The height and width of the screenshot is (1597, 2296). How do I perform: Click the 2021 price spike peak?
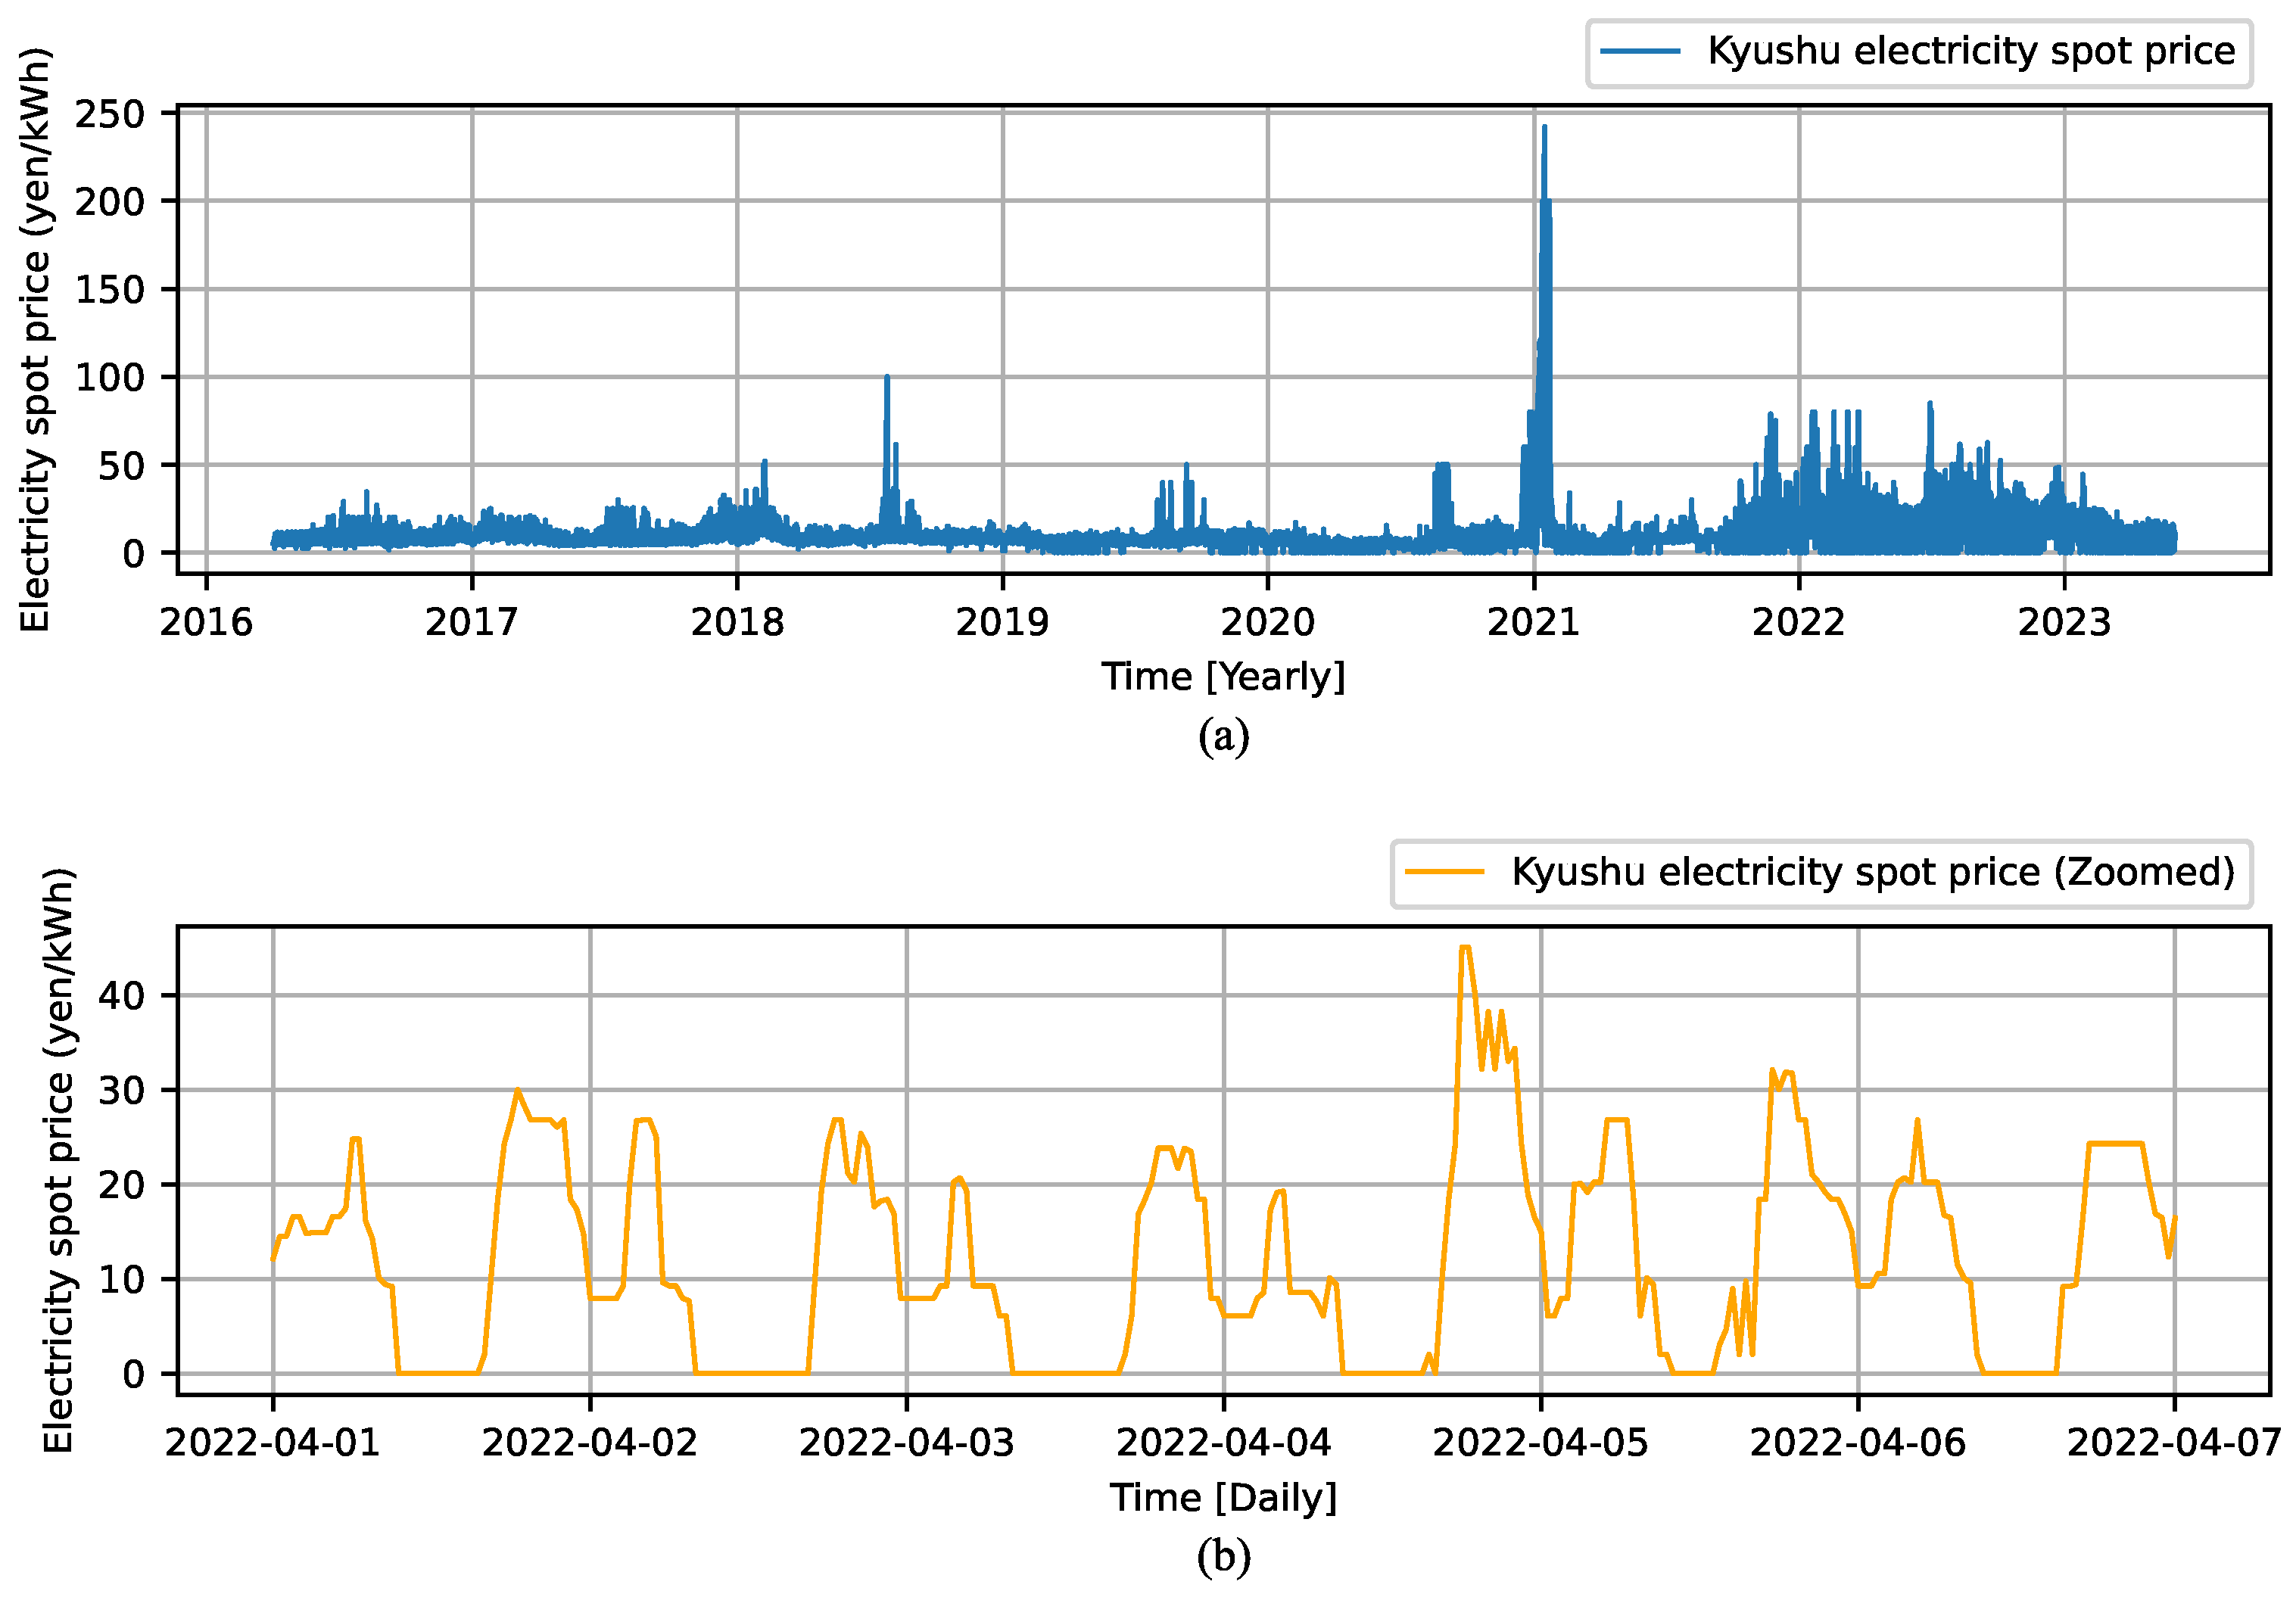(1544, 128)
